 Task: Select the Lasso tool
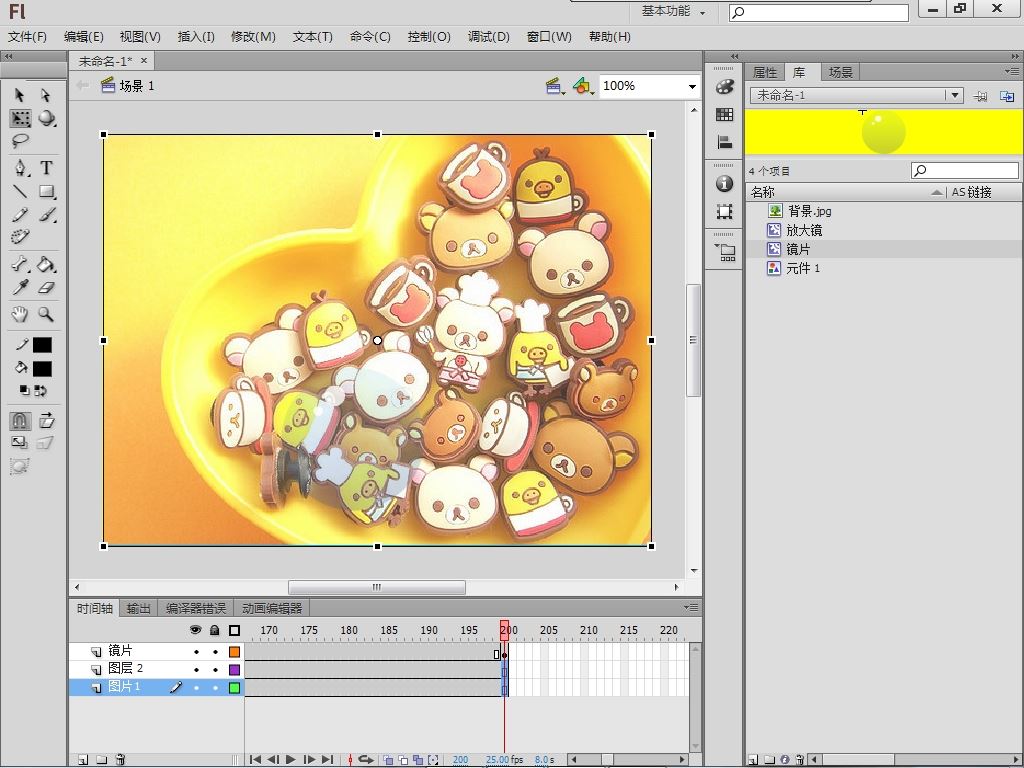(20, 140)
